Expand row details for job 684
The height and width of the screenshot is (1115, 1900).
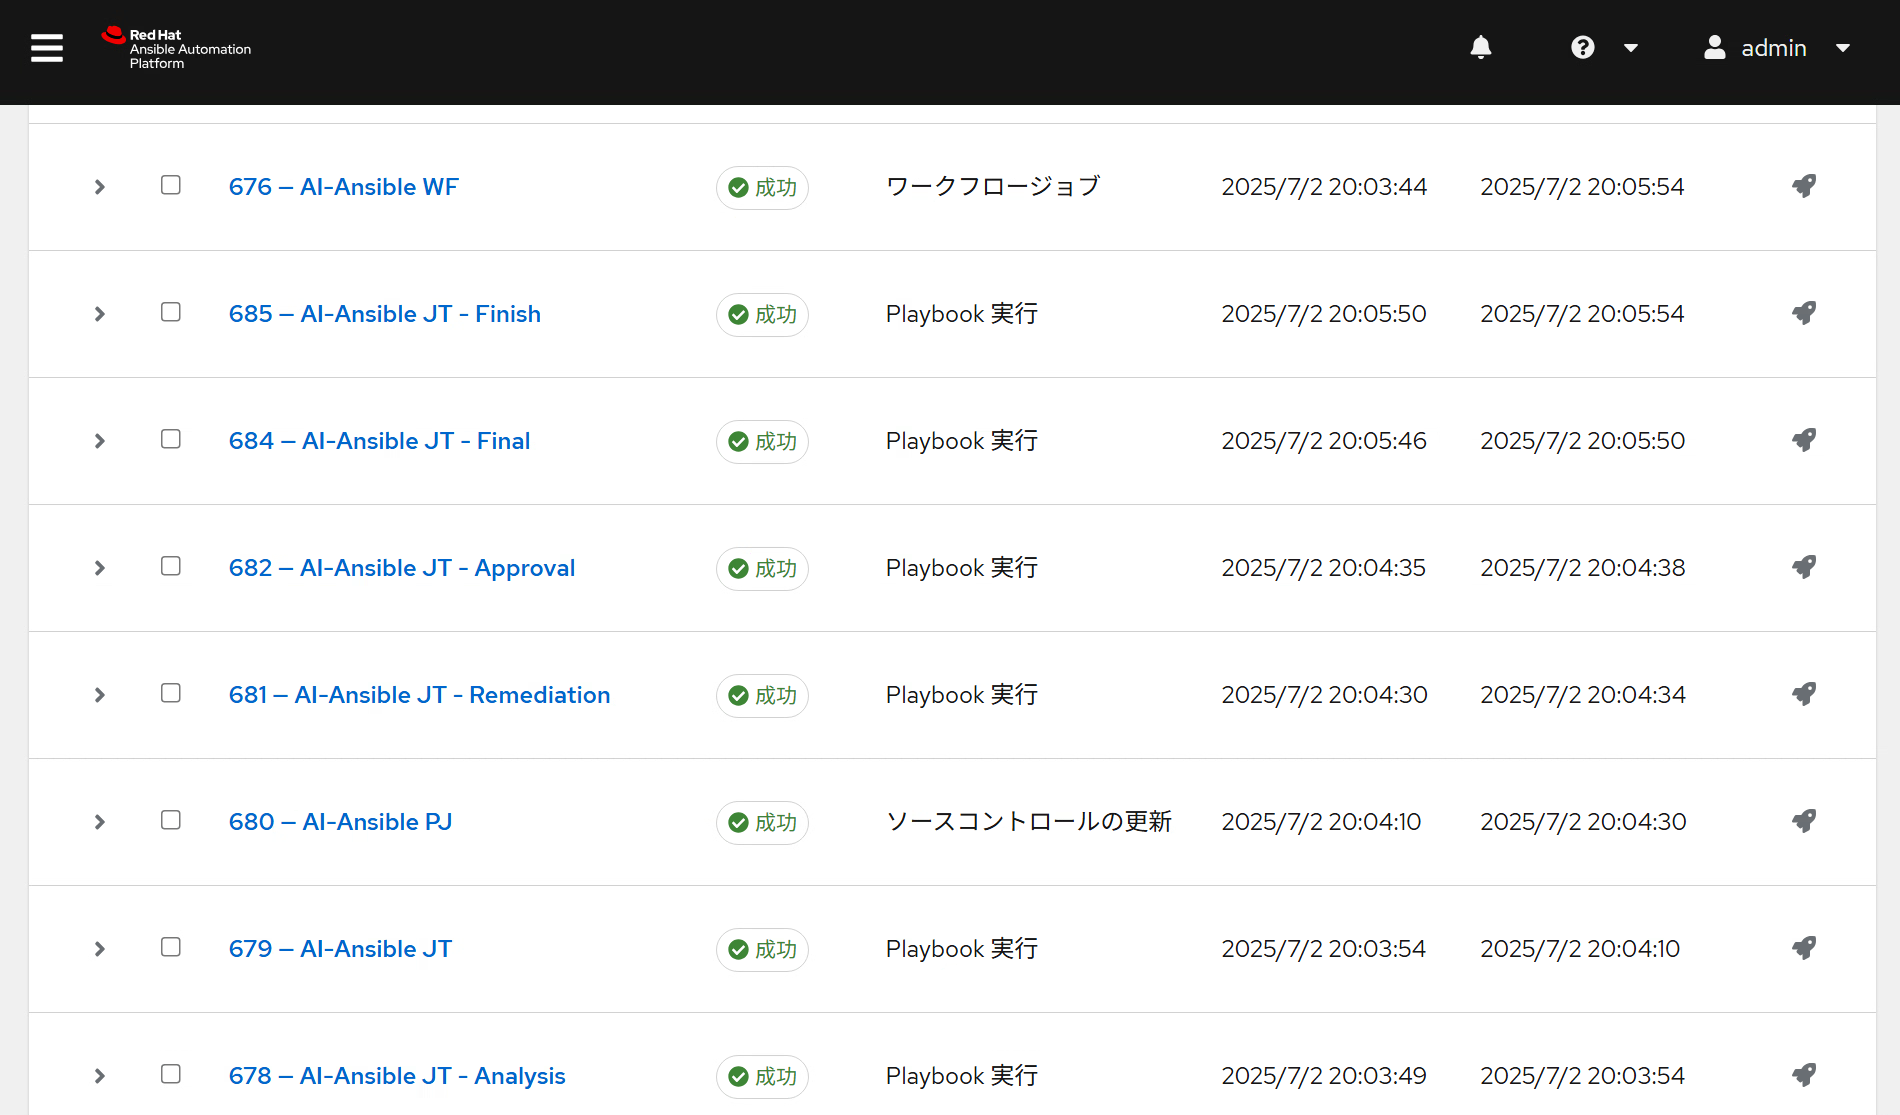point(99,441)
